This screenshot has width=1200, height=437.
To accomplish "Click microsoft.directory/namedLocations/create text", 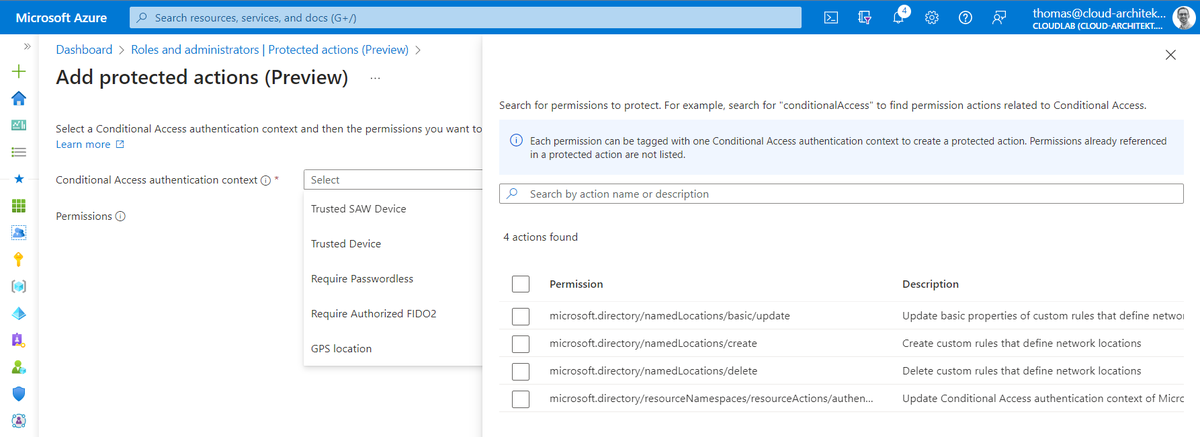I will (653, 344).
